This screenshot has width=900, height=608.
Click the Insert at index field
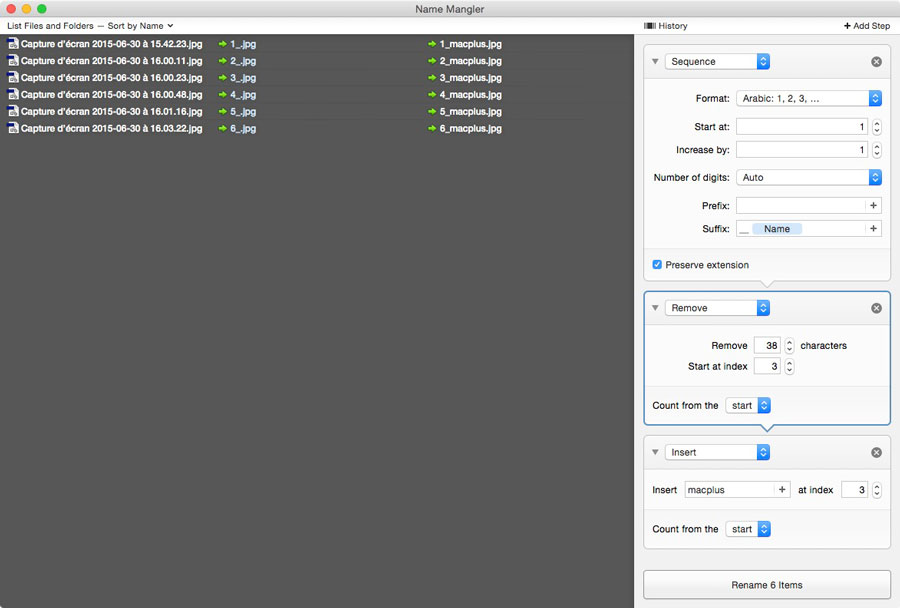[855, 490]
